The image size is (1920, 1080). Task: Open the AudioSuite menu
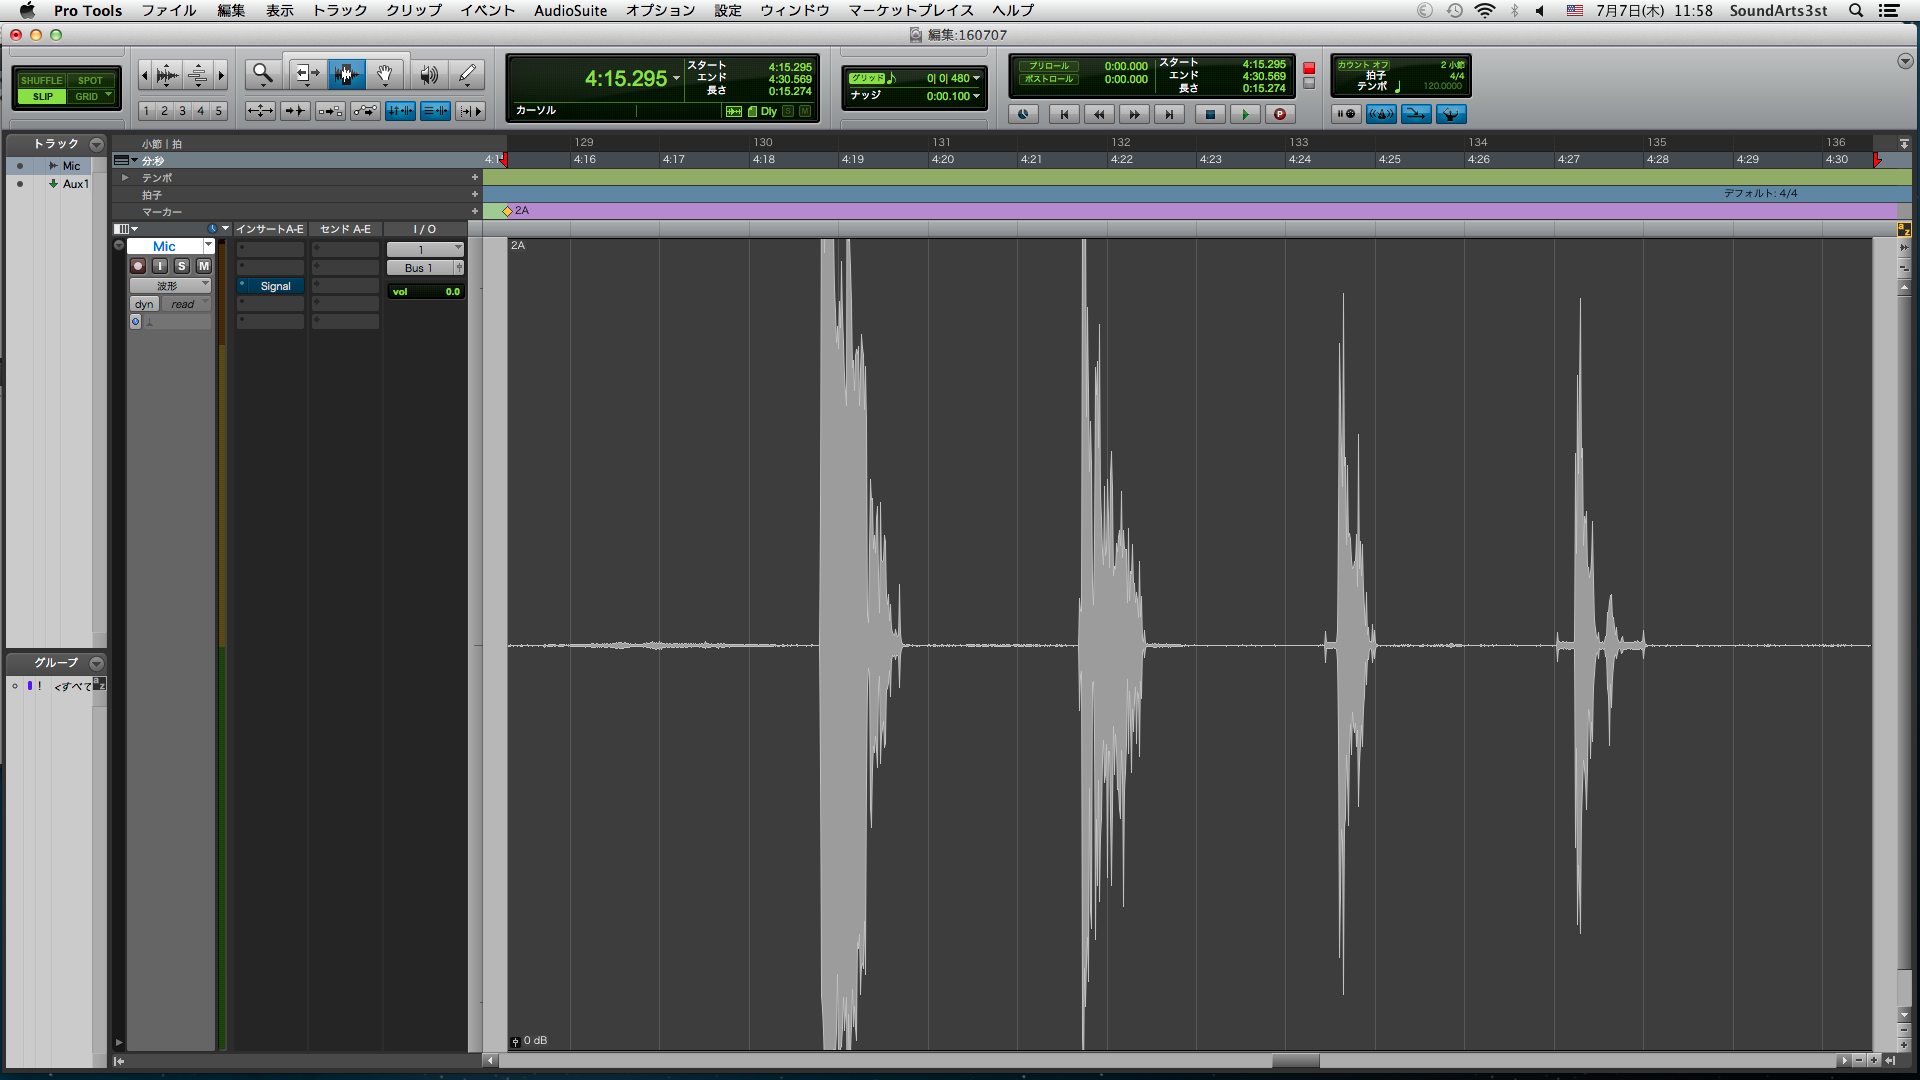pyautogui.click(x=570, y=10)
